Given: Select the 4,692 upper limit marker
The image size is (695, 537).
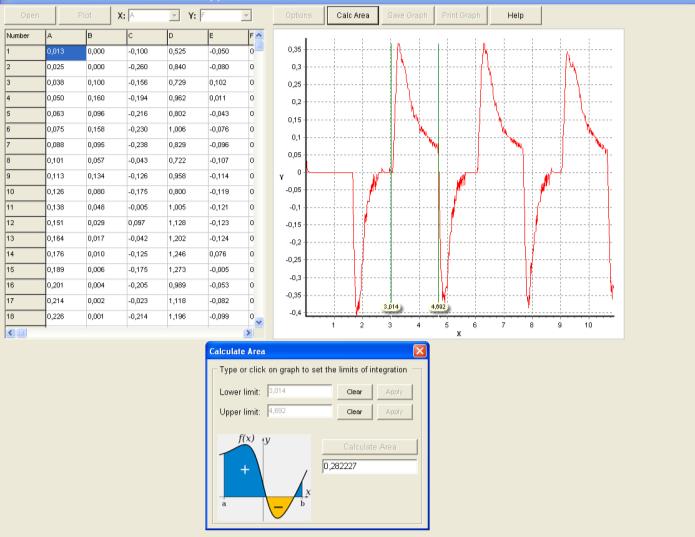Looking at the screenshot, I should click(x=438, y=307).
